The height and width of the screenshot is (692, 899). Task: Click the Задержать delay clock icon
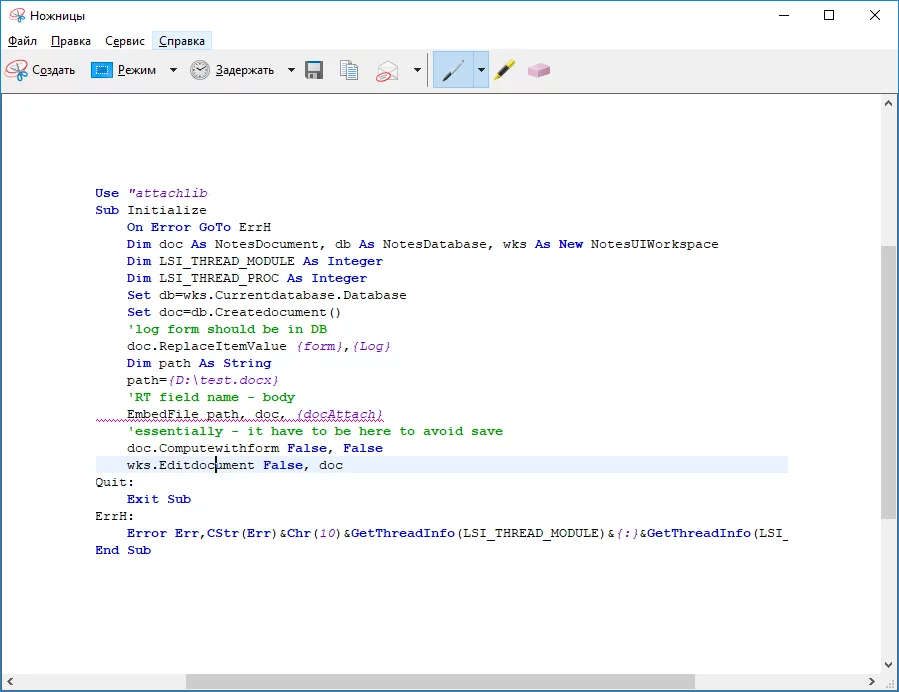pos(200,70)
